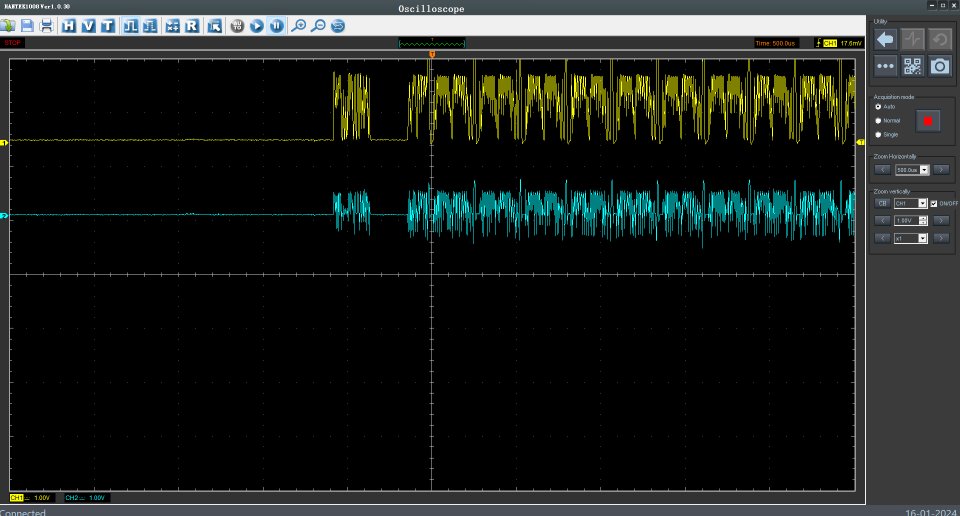Screen dimensions: 960x516
Task: Pause acquisition with the pause button
Action: click(x=276, y=26)
